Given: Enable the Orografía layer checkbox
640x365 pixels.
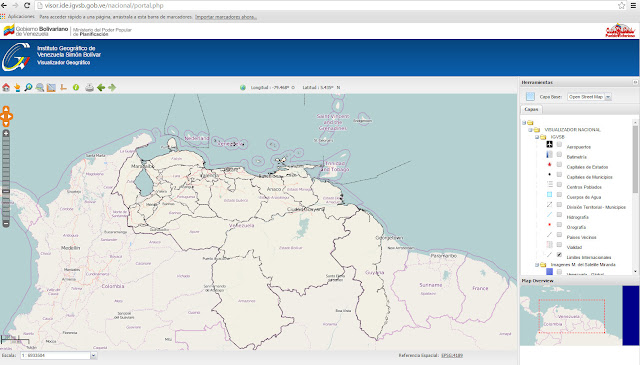Looking at the screenshot, I should [x=559, y=225].
